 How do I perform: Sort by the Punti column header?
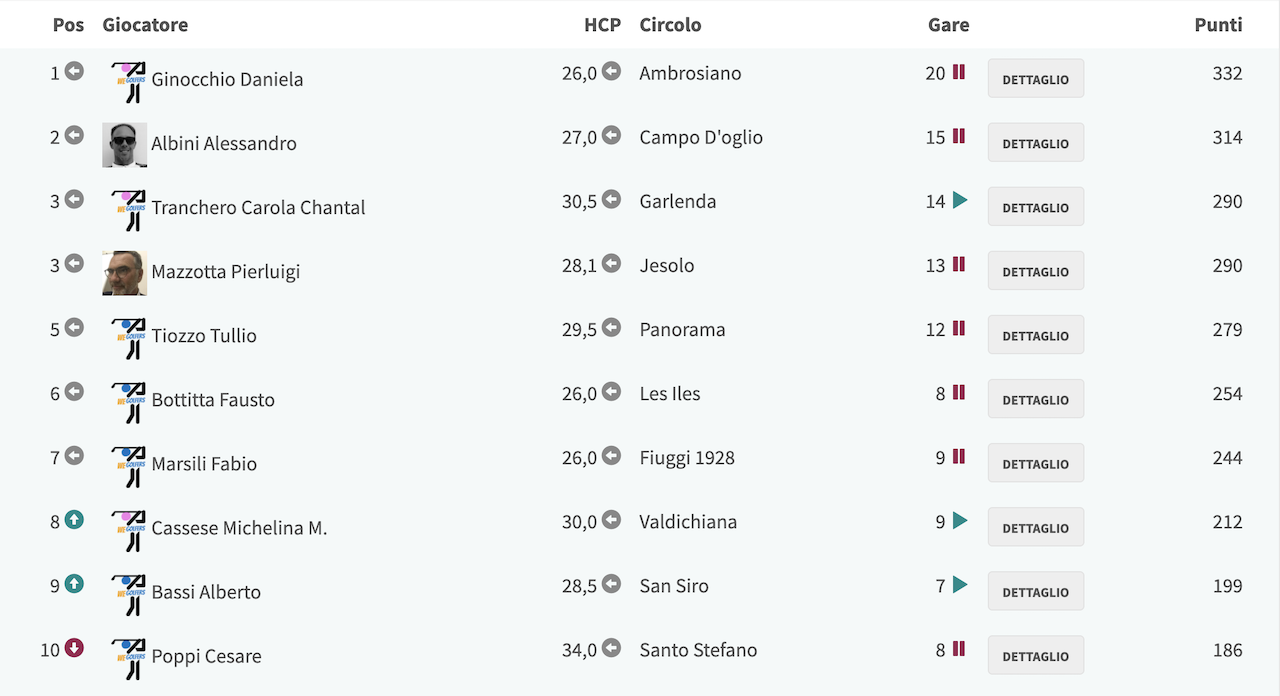click(x=1218, y=25)
